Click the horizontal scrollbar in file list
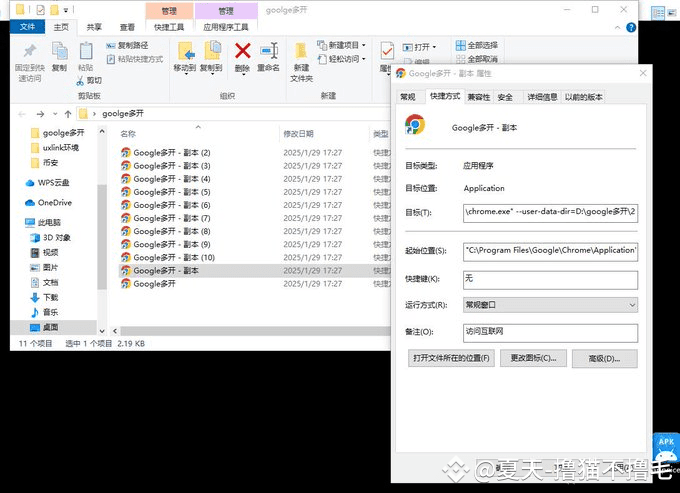 tap(255, 331)
